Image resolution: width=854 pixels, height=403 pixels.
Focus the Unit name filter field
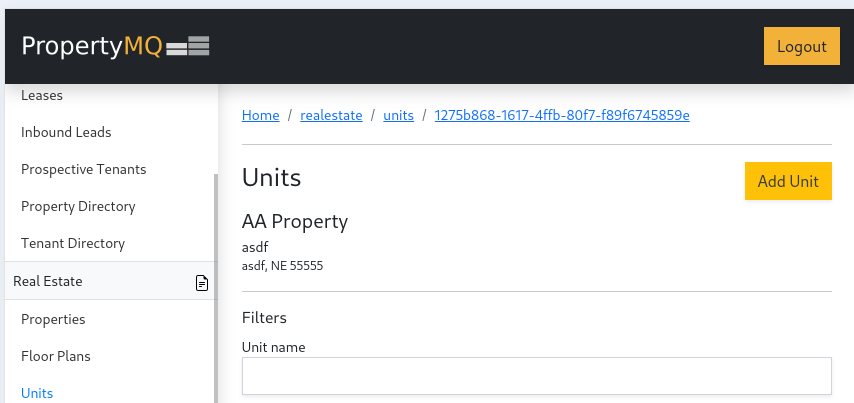point(536,376)
